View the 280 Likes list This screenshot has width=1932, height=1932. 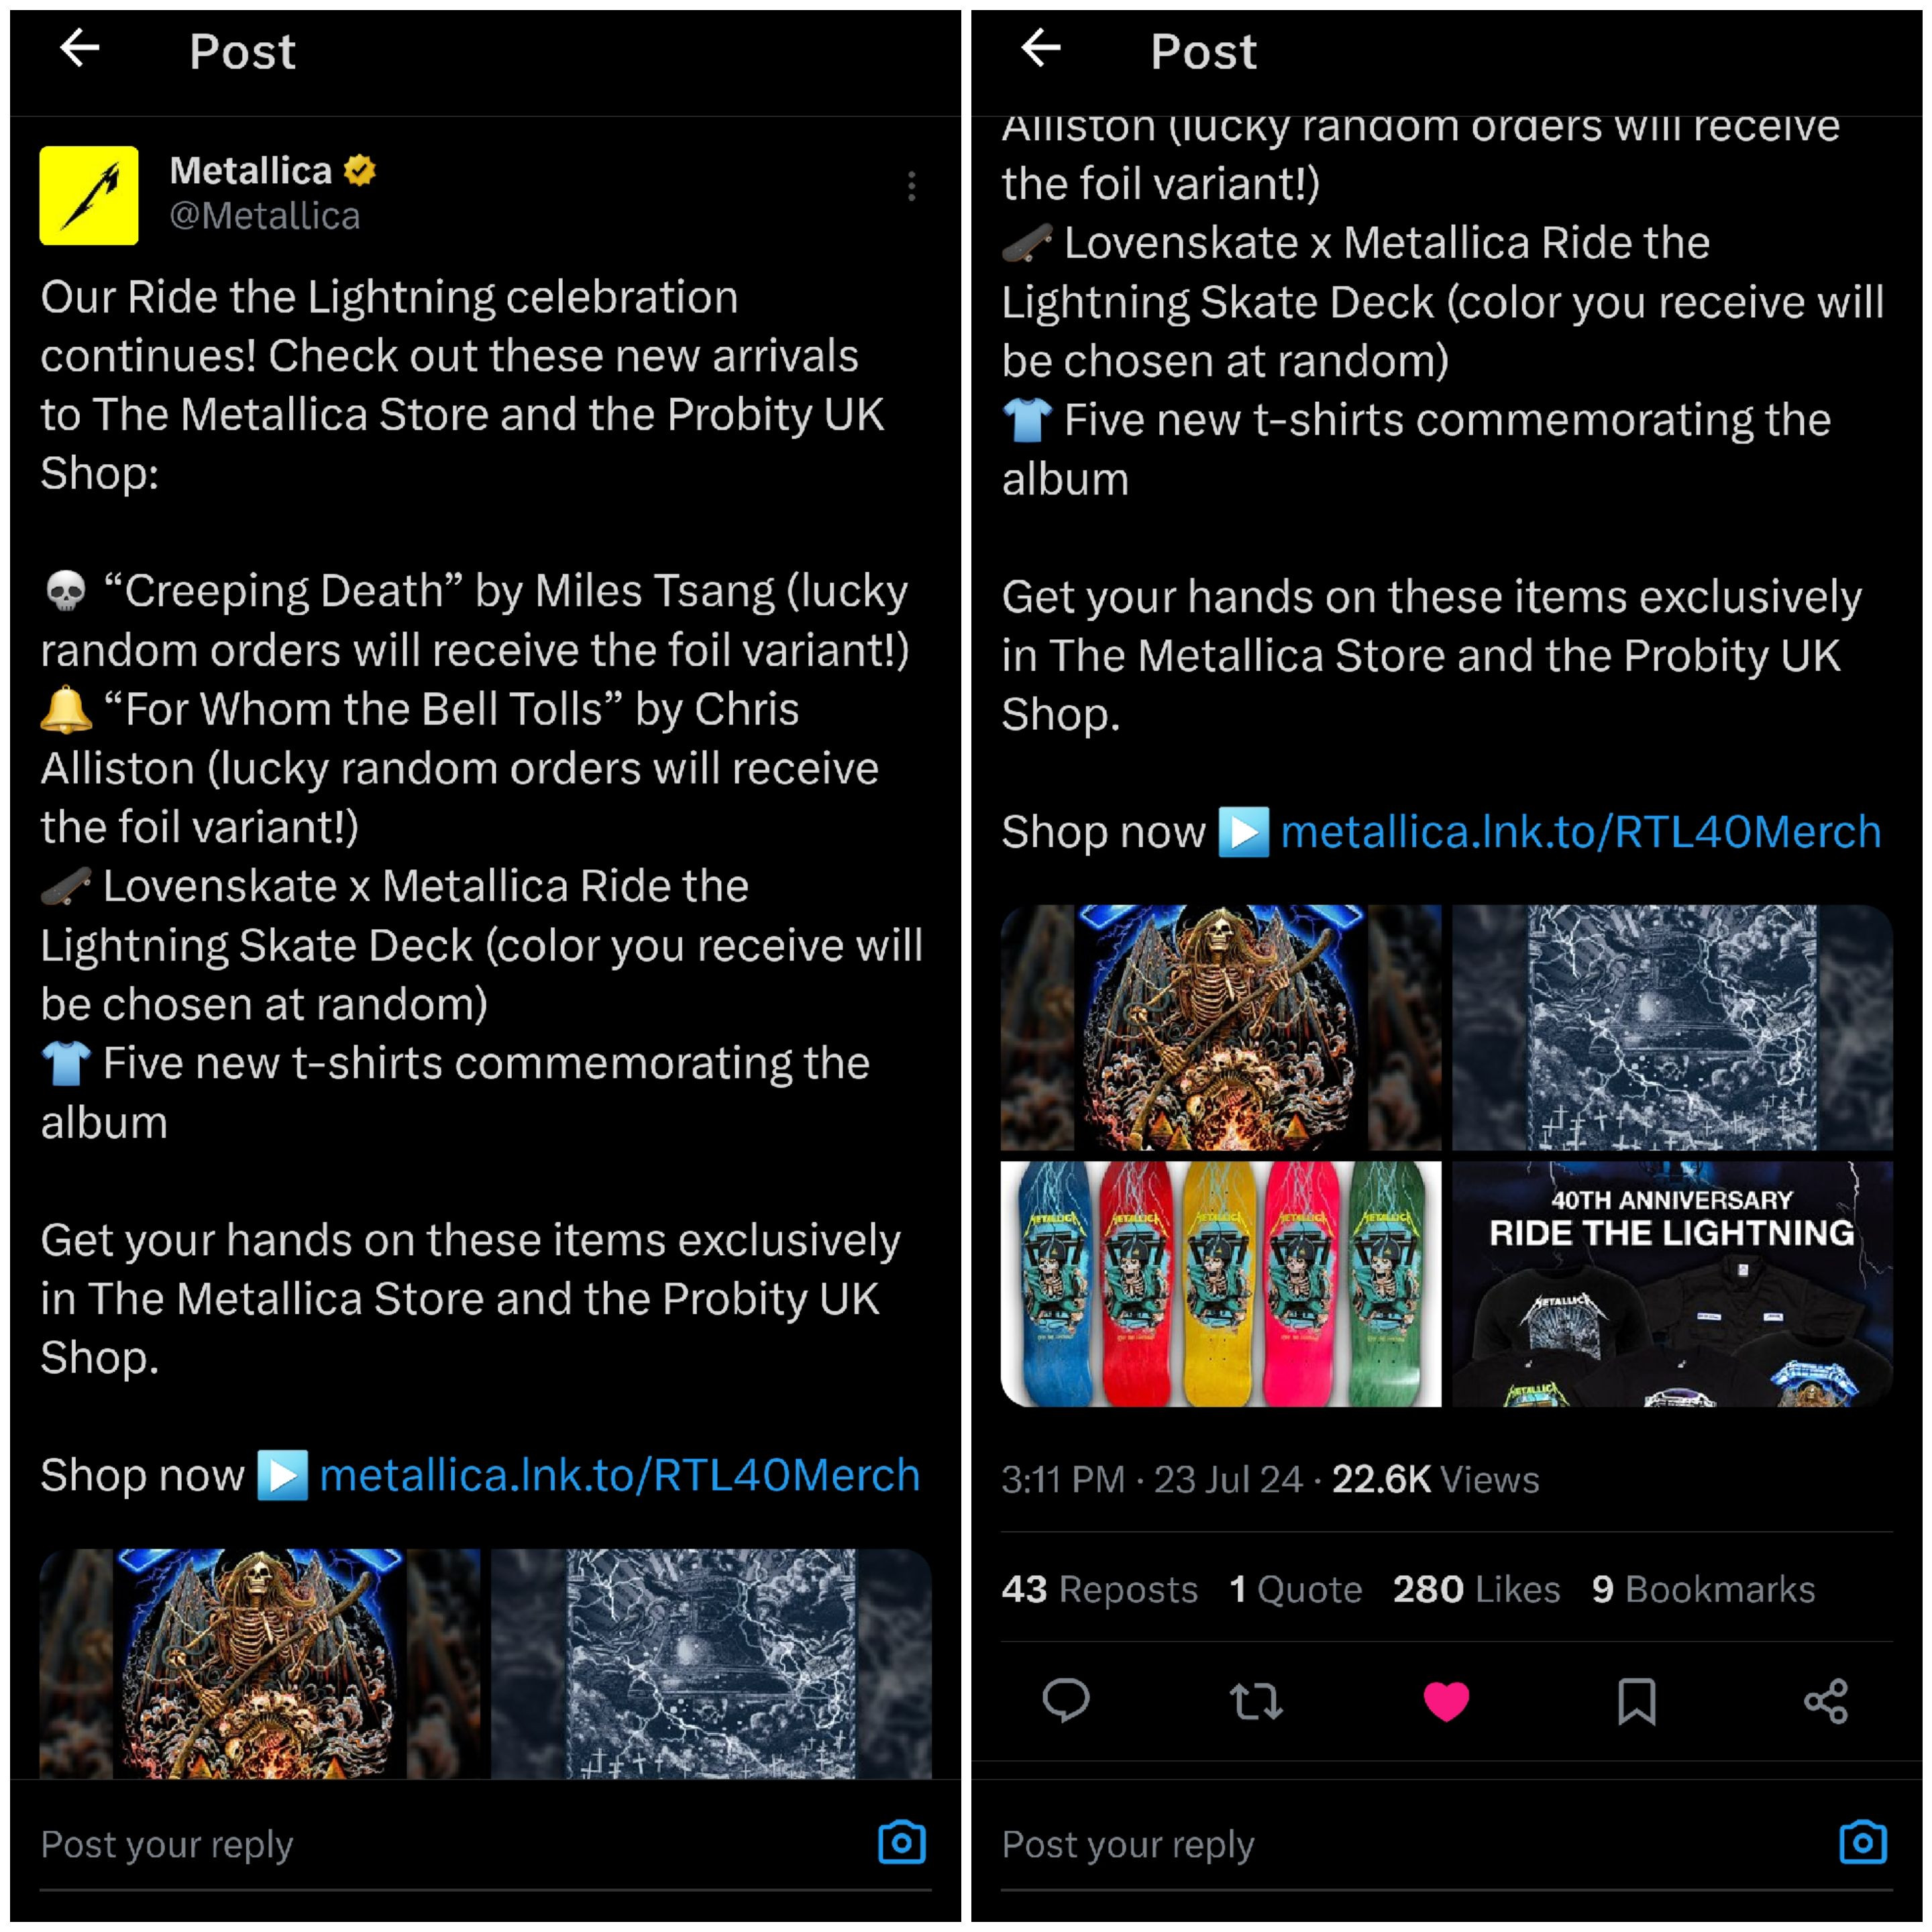(1476, 1589)
